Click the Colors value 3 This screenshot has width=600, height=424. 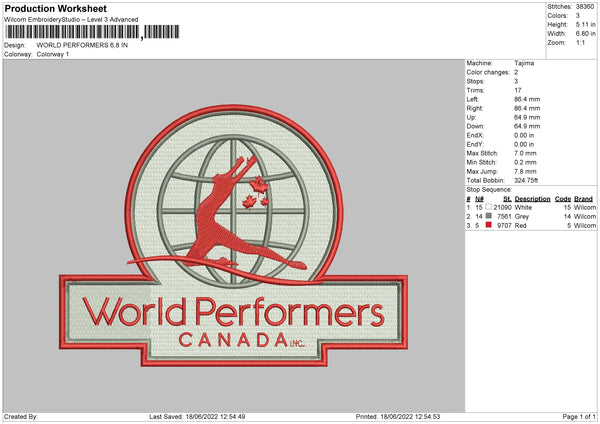(x=578, y=16)
